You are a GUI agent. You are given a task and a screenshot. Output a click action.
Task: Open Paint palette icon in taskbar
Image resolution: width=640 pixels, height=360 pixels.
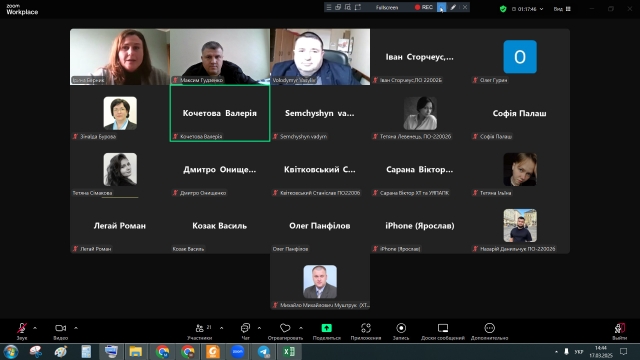tap(61, 351)
